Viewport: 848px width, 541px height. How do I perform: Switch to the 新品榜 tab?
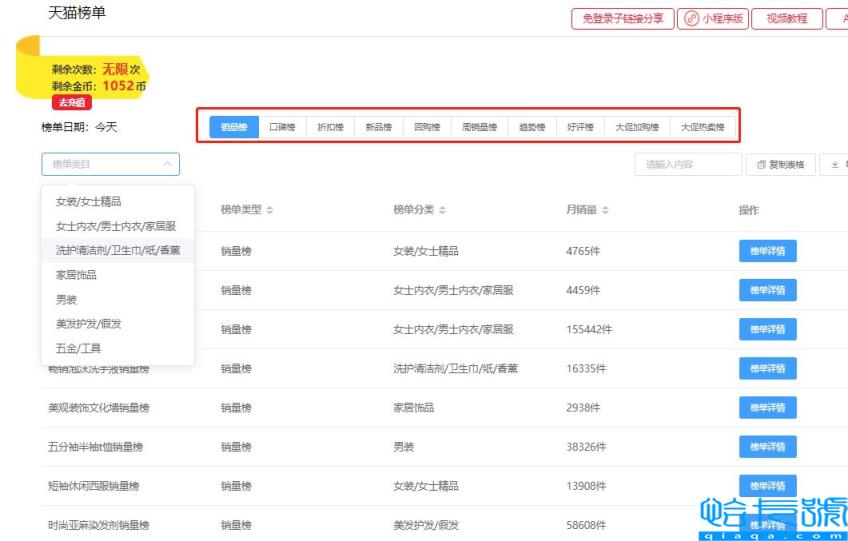[x=379, y=127]
